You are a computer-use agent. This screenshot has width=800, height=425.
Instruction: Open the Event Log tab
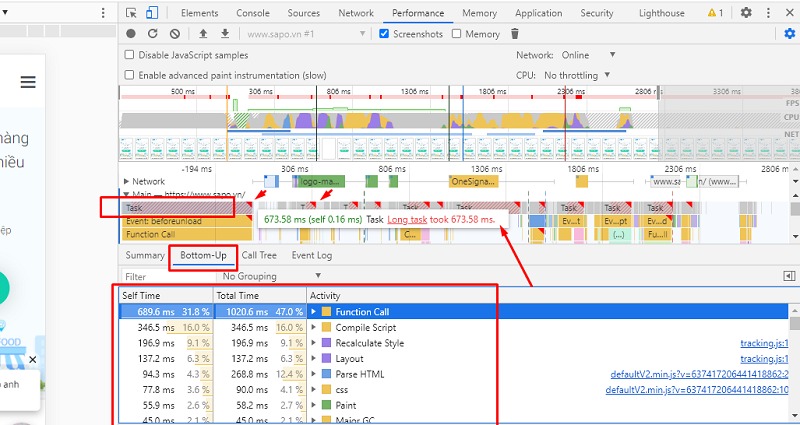pyautogui.click(x=312, y=255)
